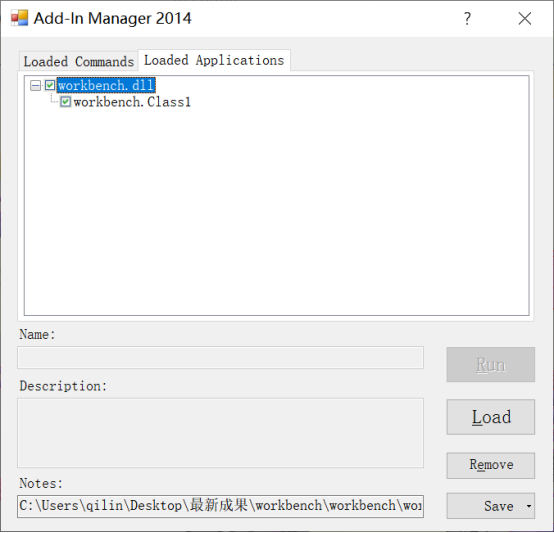Open help with the question mark button
Viewport: 554px width, 533px height.
pyautogui.click(x=467, y=18)
